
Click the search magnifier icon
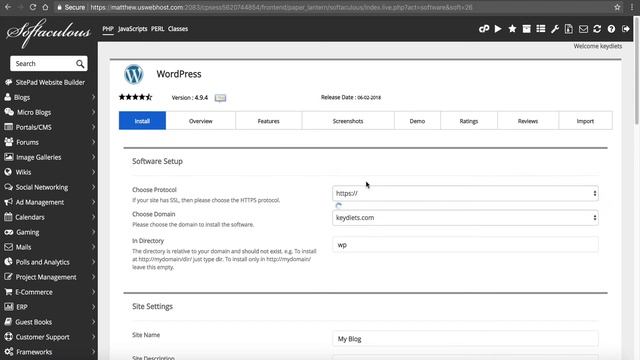tap(80, 64)
